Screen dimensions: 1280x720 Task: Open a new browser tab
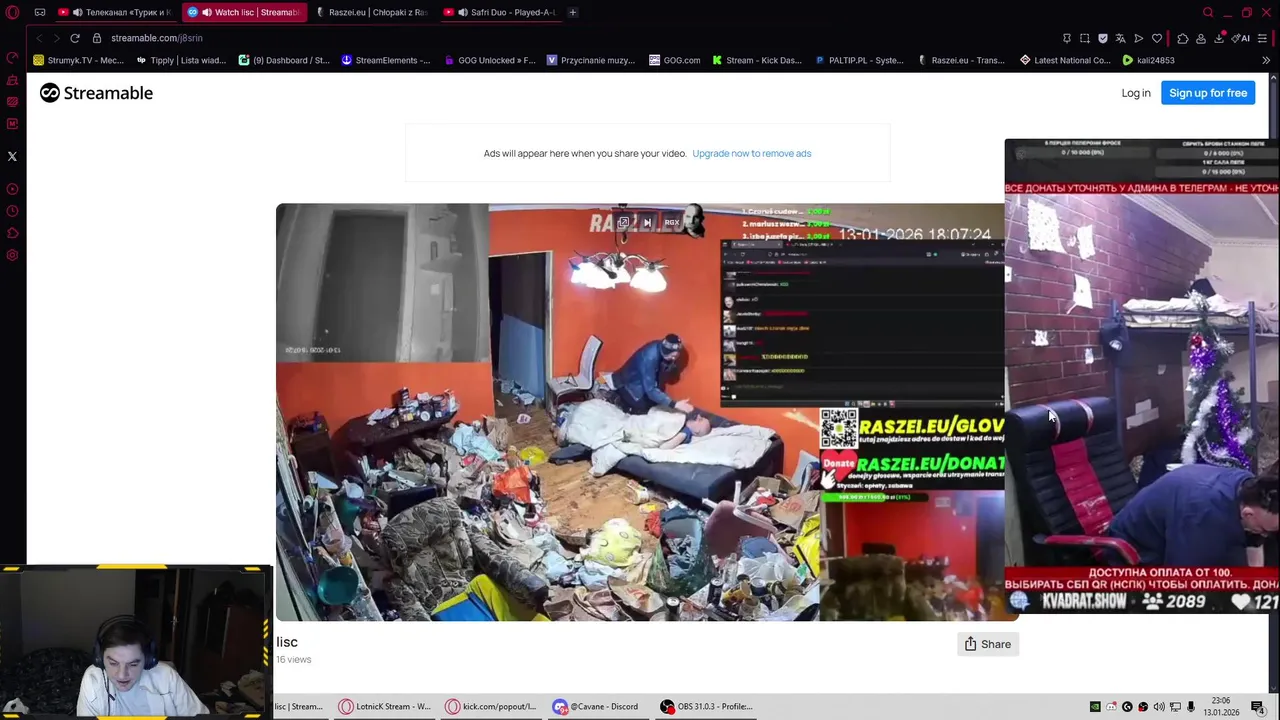573,12
